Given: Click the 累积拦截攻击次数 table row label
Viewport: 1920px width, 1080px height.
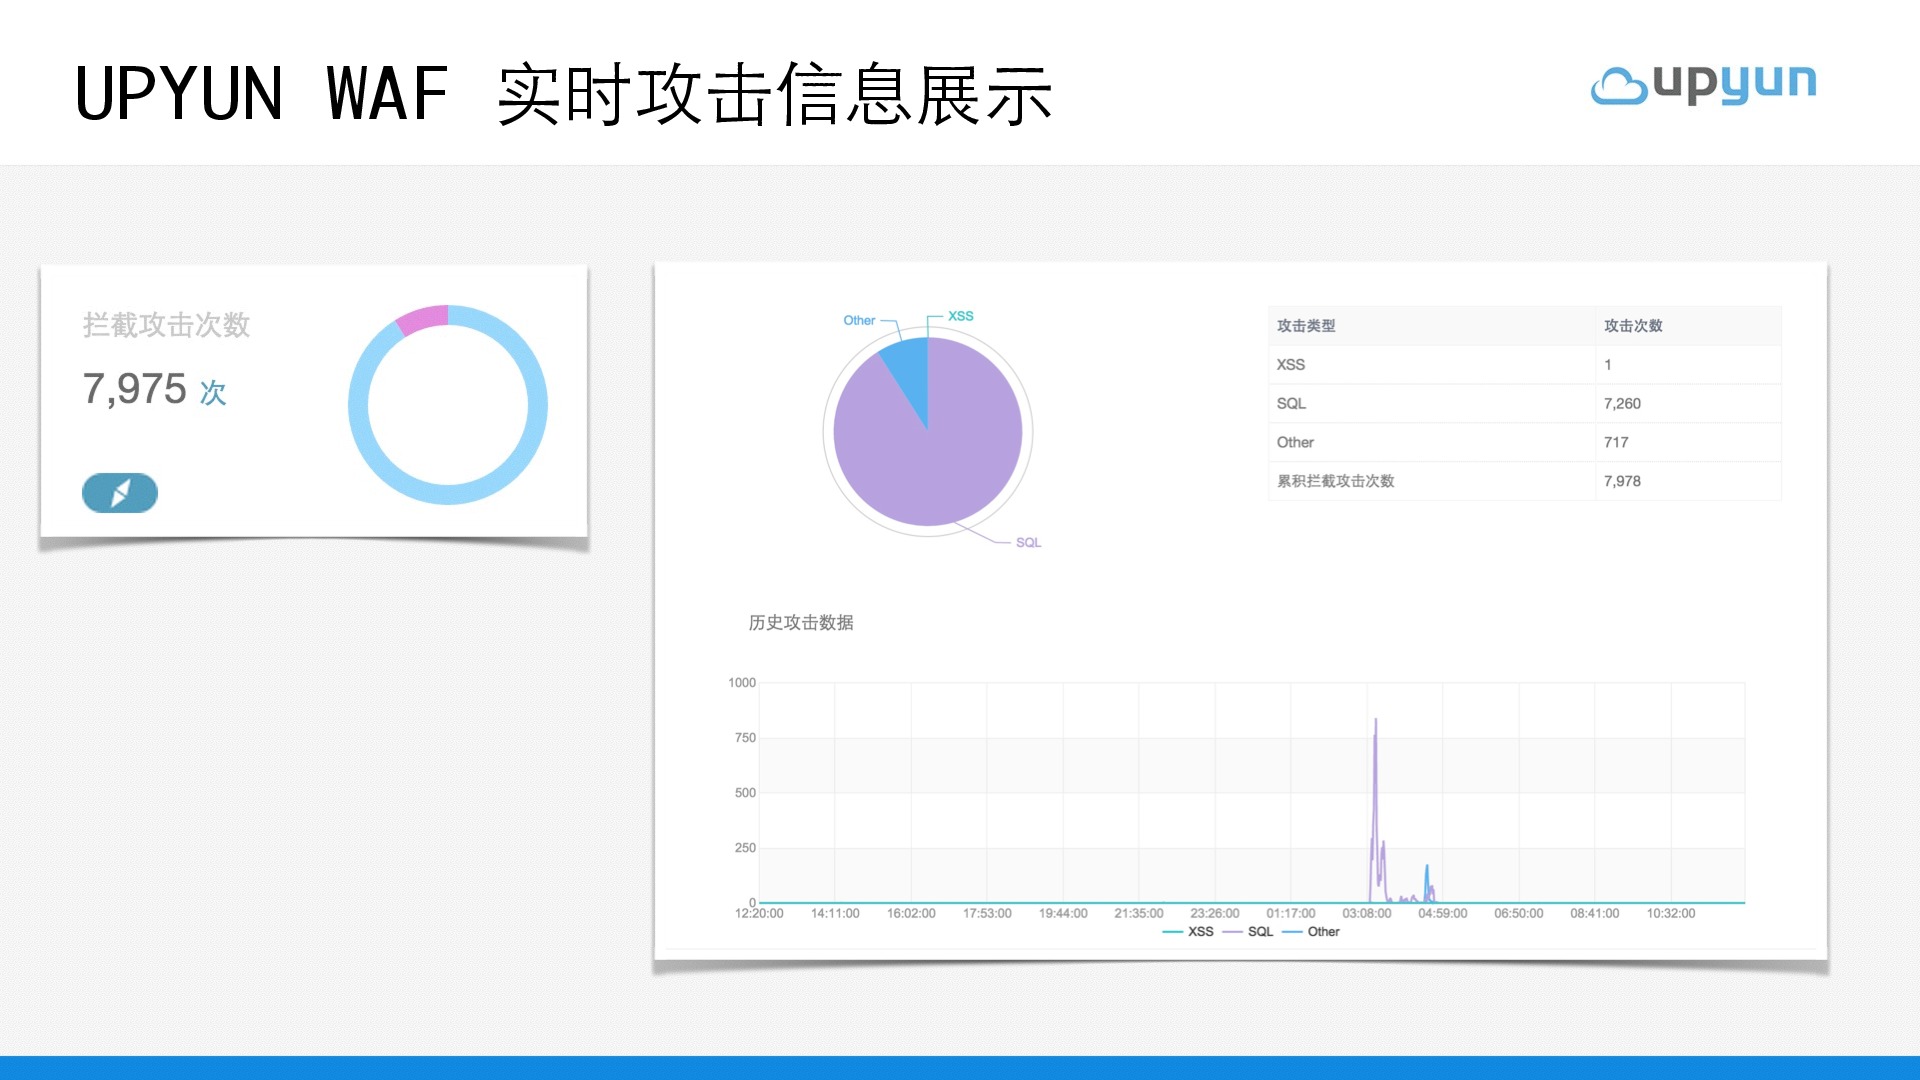Looking at the screenshot, I should click(1335, 481).
